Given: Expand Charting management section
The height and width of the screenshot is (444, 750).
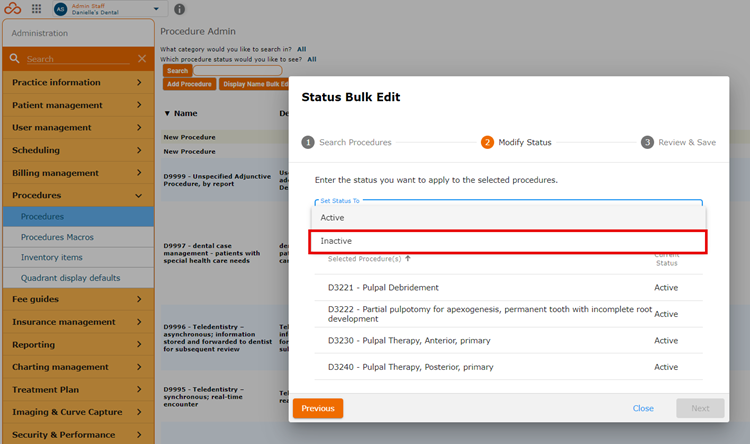Looking at the screenshot, I should pyautogui.click(x=78, y=367).
